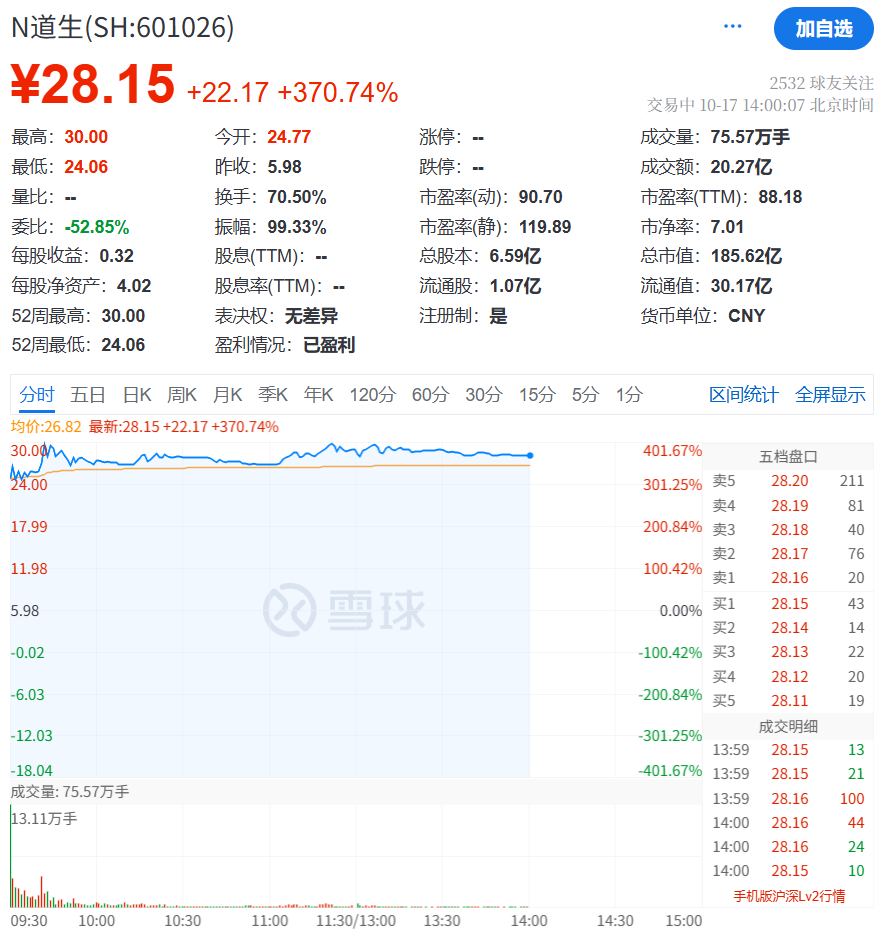Screen dimensions: 888x936
Task: Select the 日K candlestick tab
Action: click(x=137, y=395)
